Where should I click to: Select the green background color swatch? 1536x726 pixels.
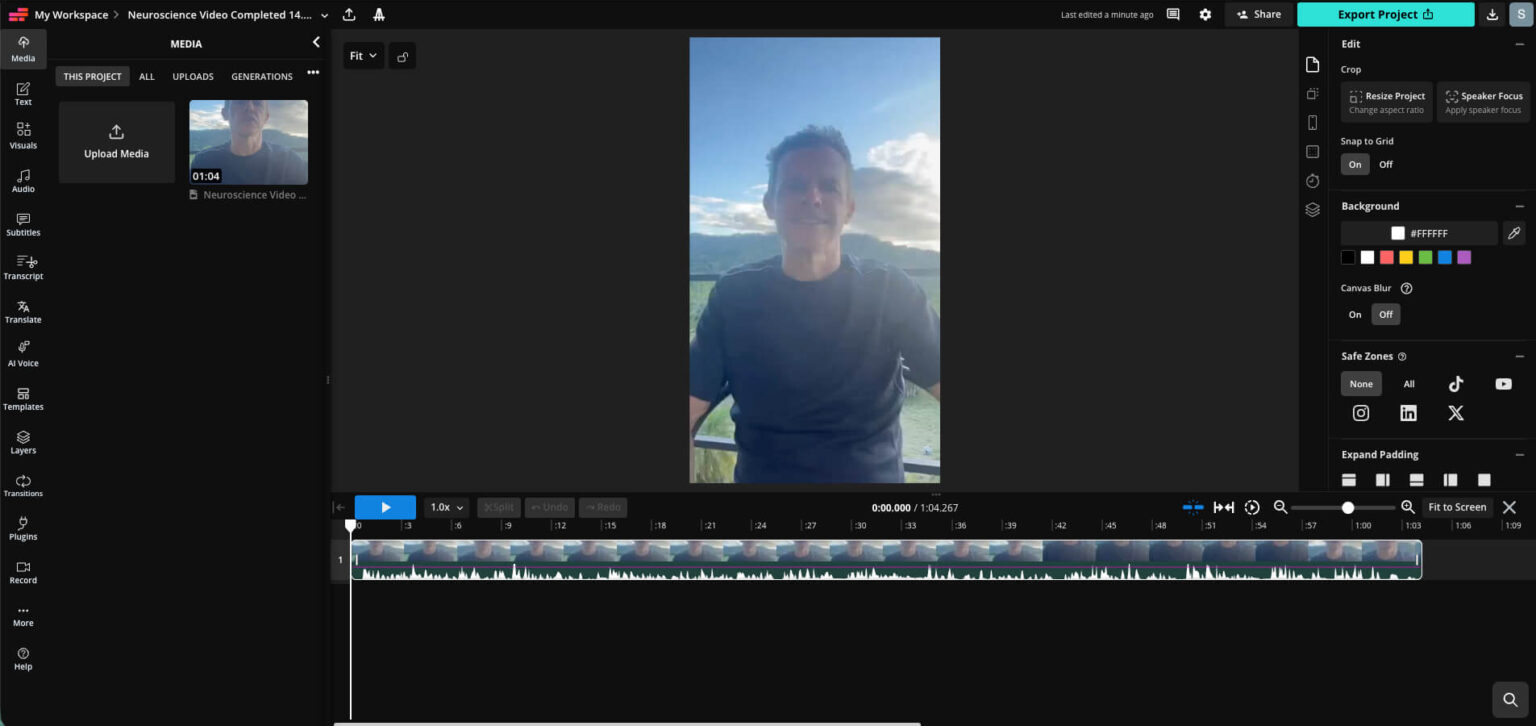coord(1425,257)
